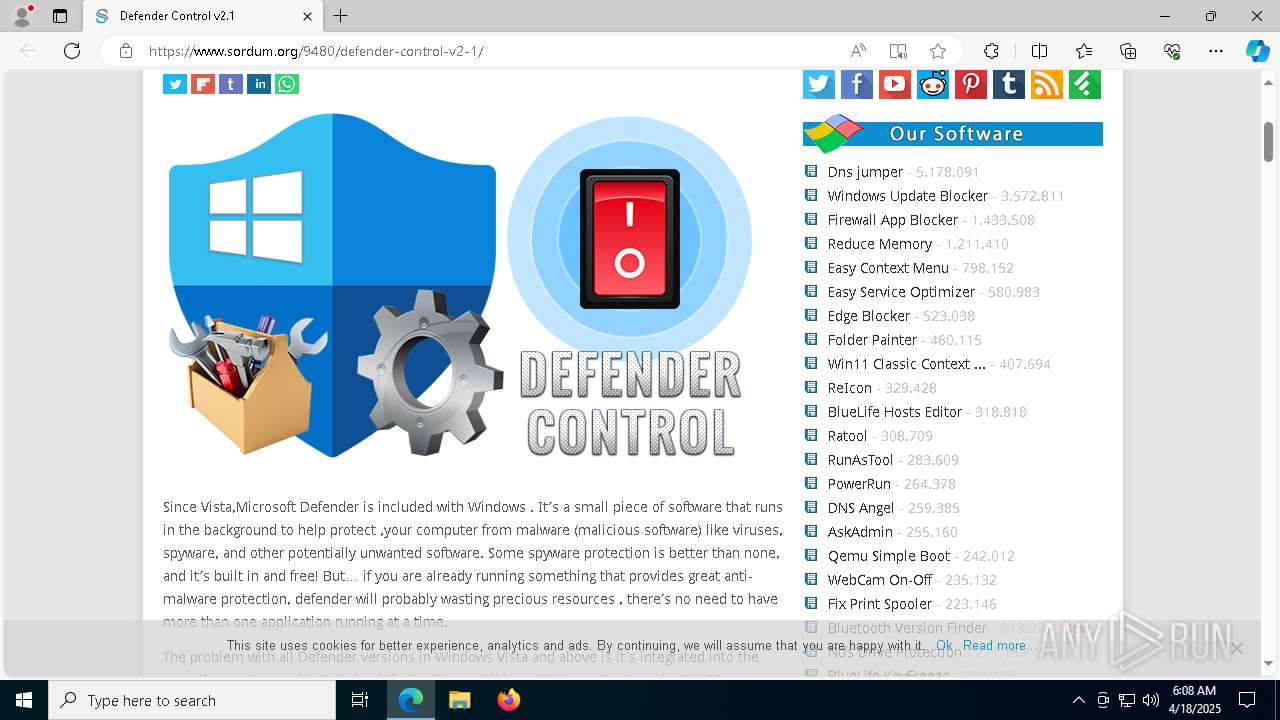Click the small Tumblr share icon
The height and width of the screenshot is (720, 1280).
coord(231,84)
